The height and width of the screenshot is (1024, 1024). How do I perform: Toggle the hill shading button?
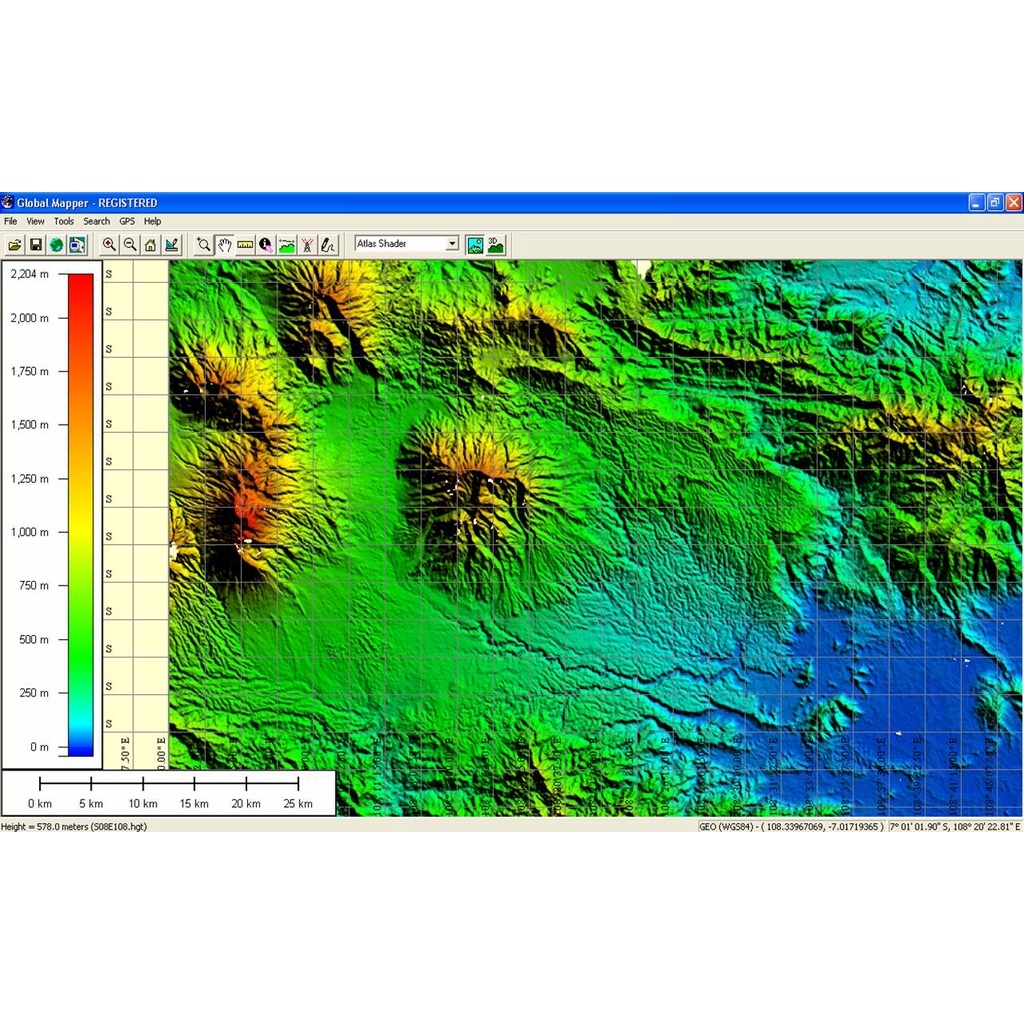click(x=475, y=245)
